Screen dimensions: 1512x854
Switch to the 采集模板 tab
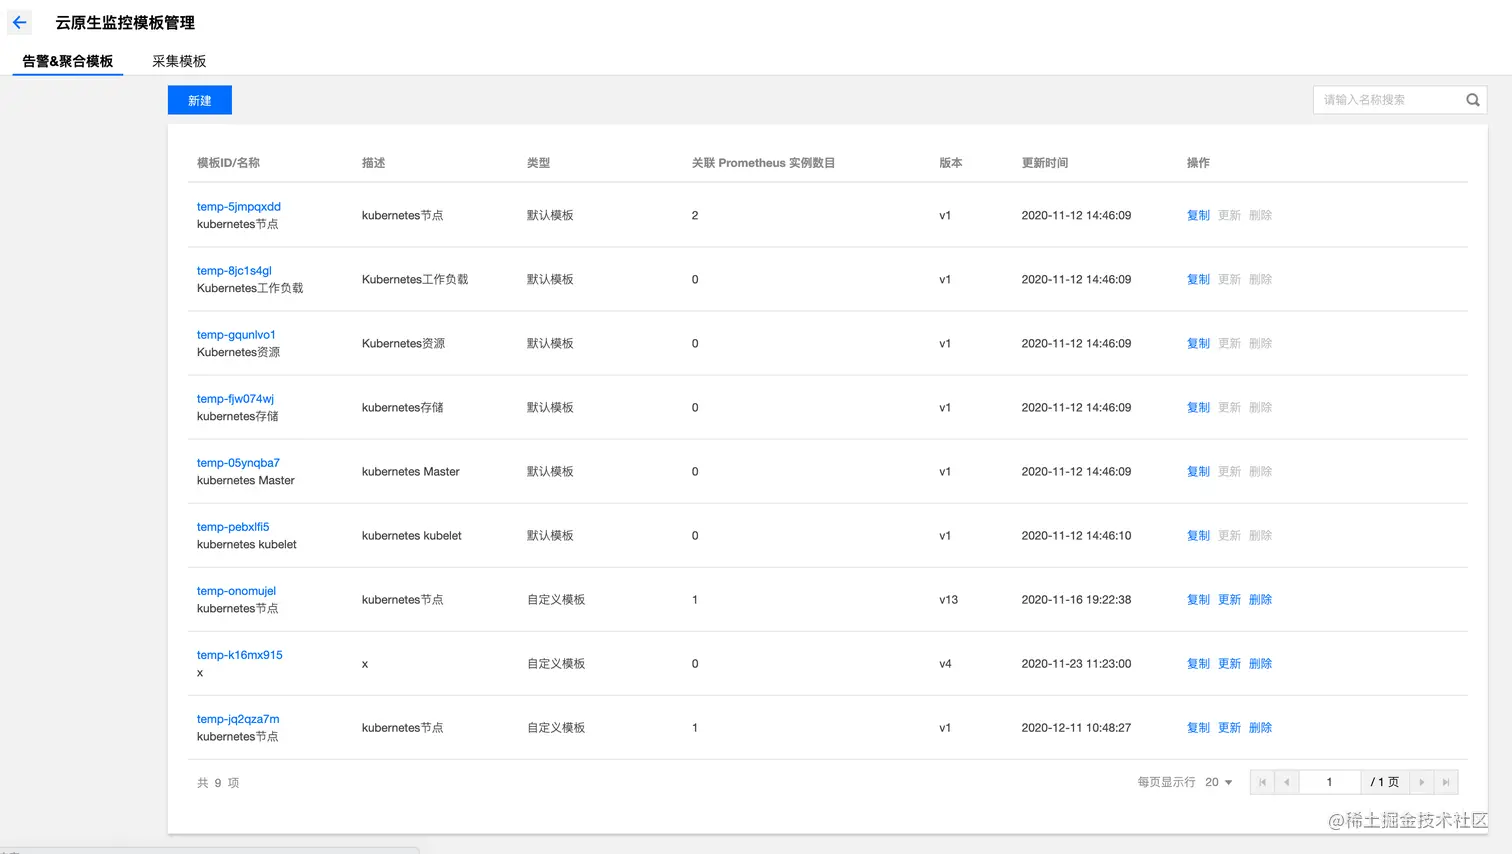179,61
